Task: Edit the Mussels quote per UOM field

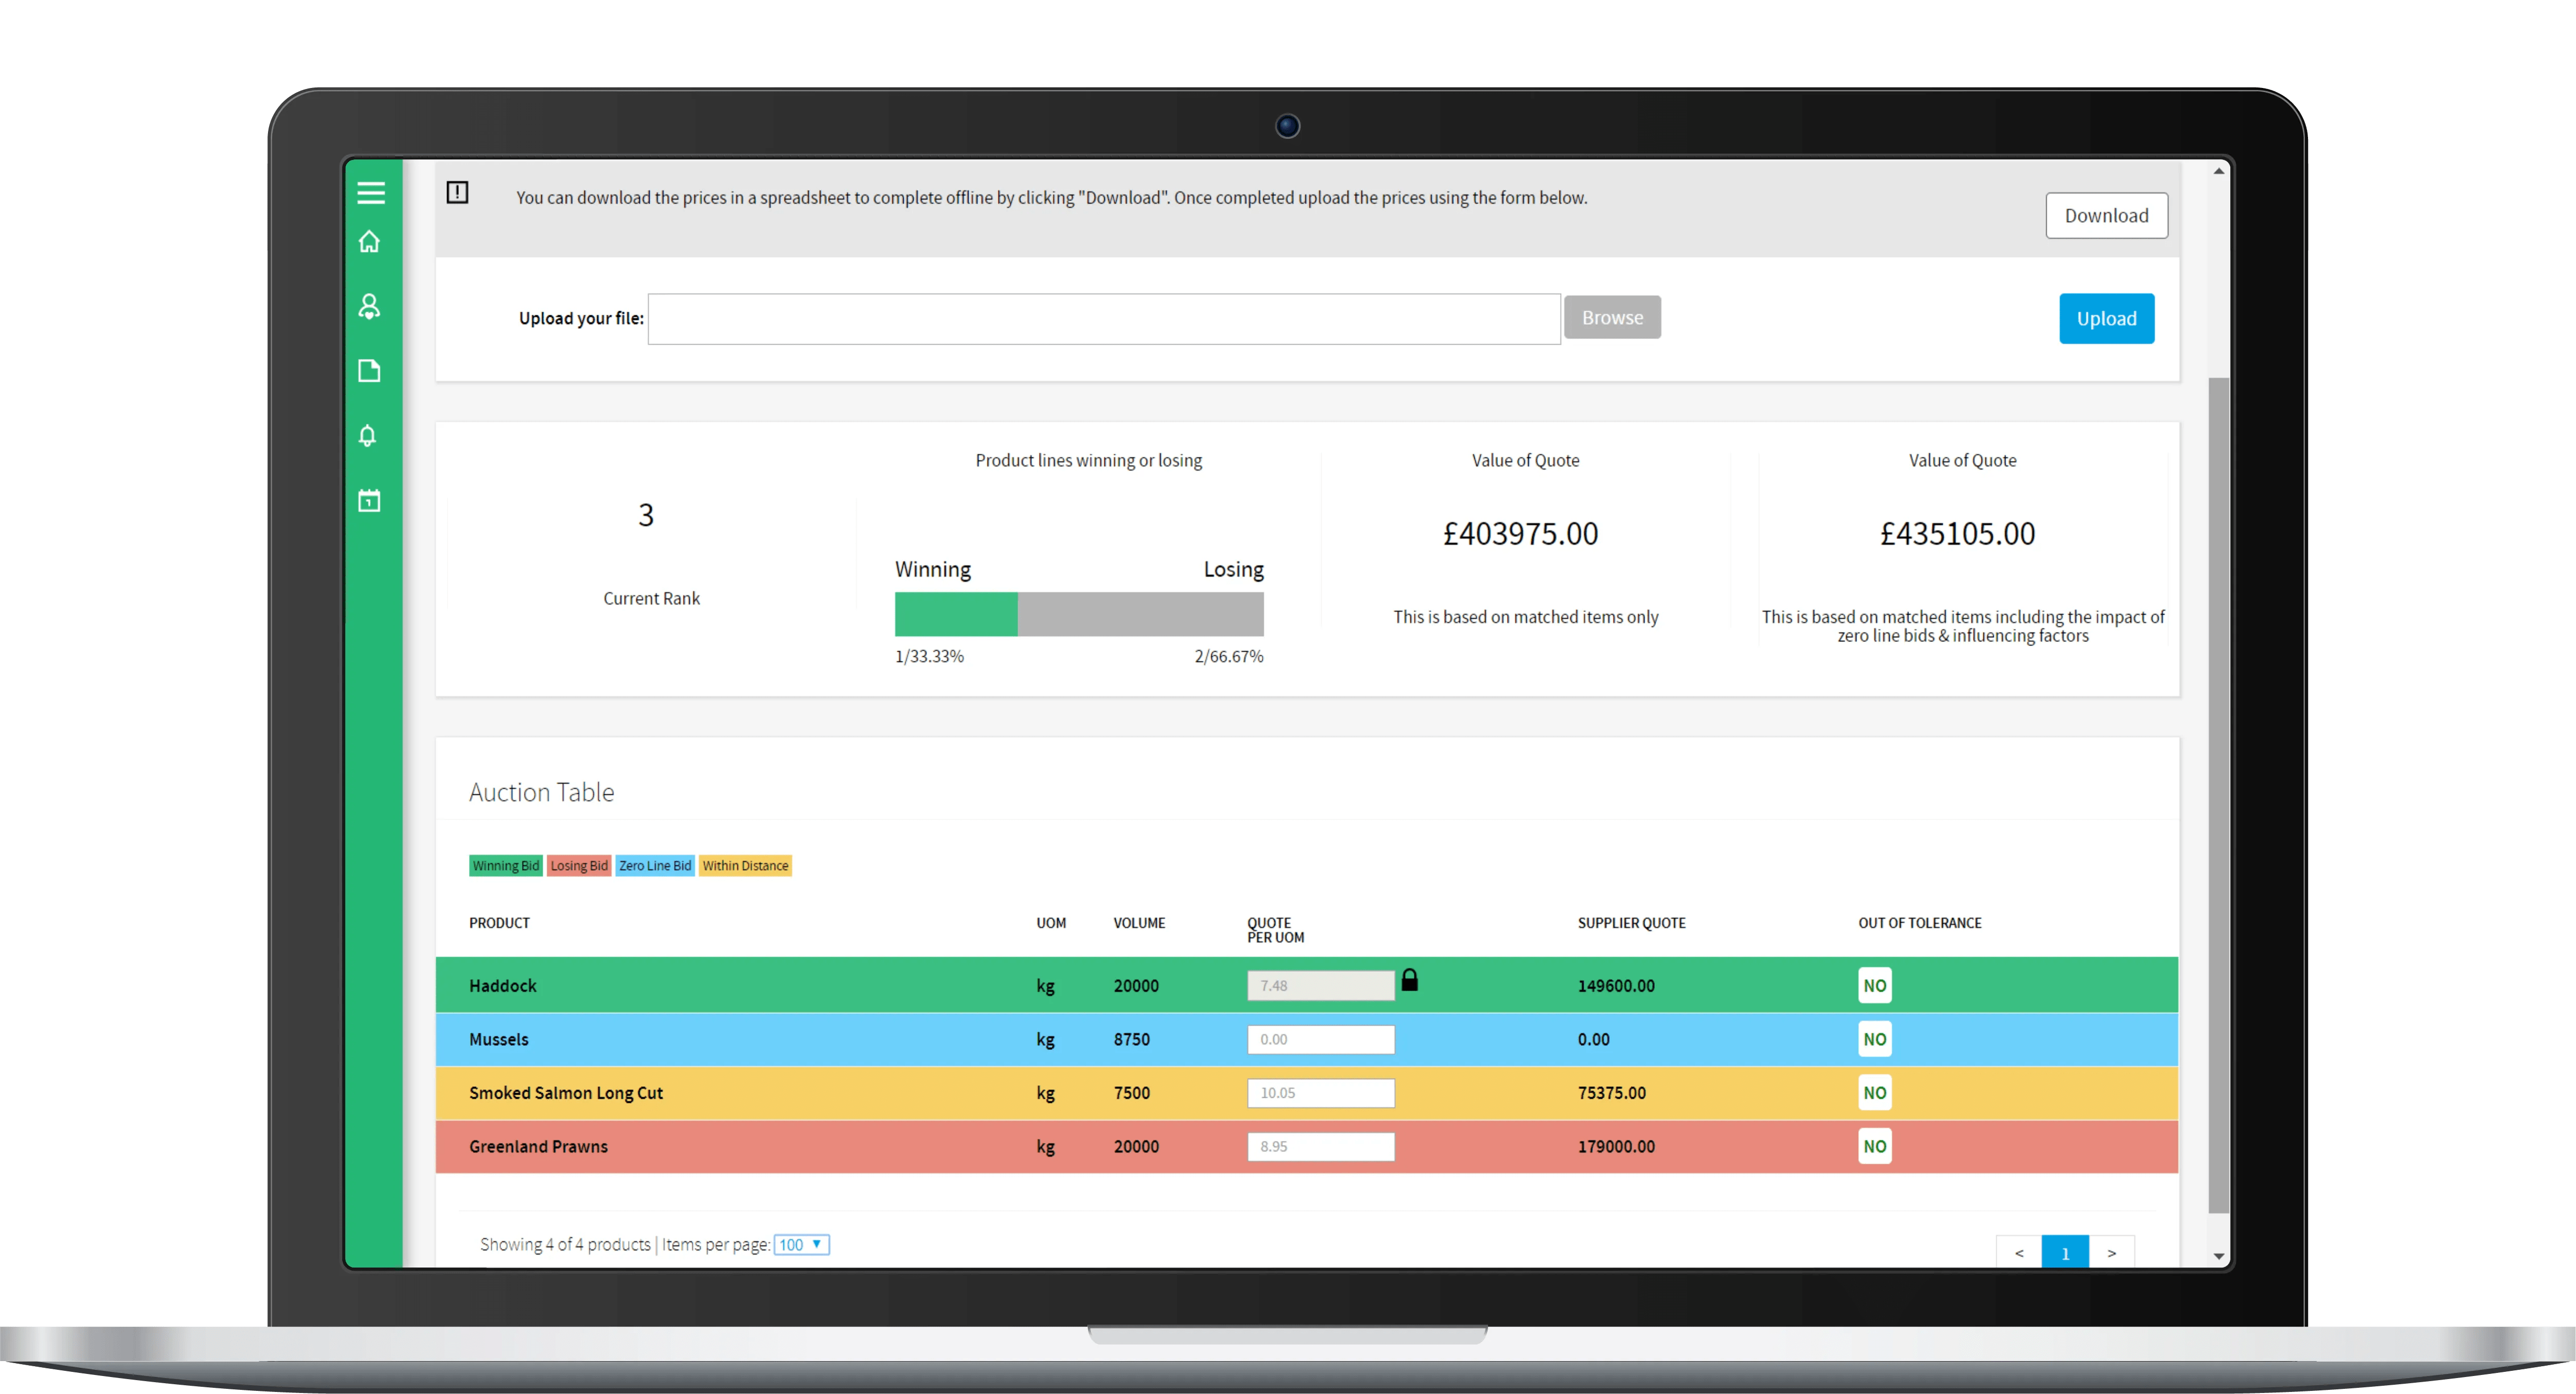Action: click(x=1320, y=1039)
